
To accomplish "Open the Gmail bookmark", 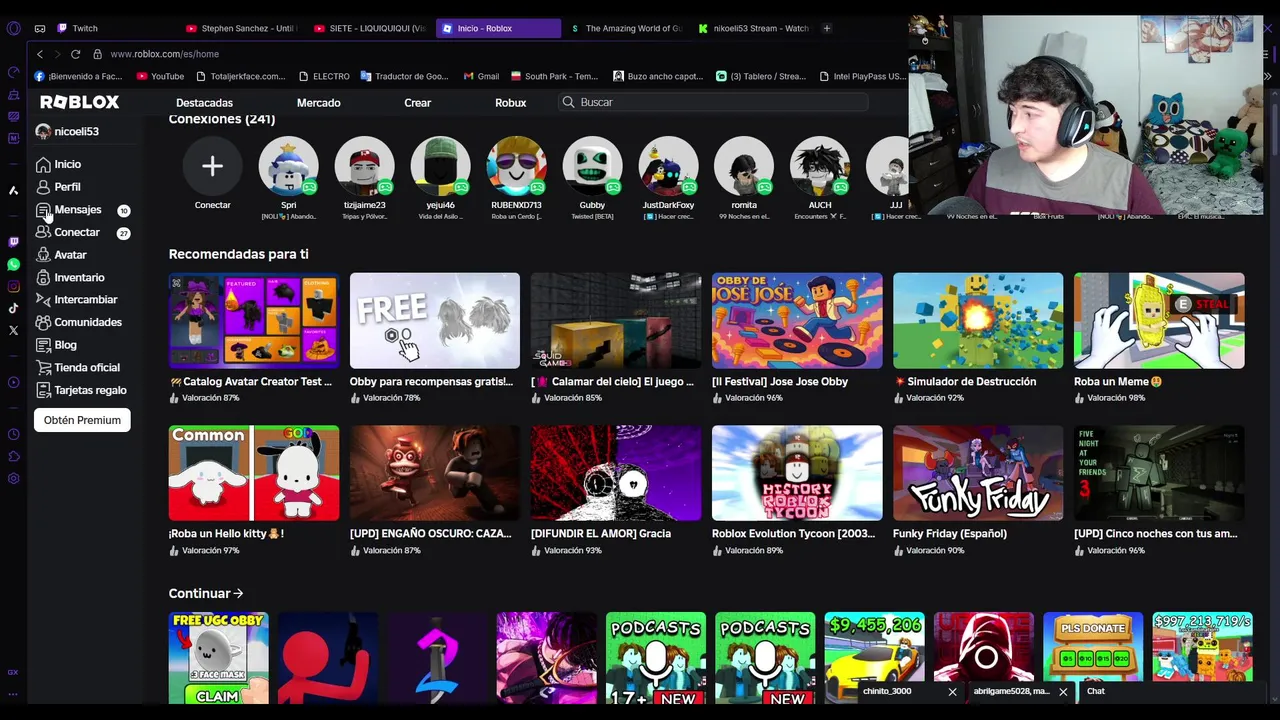I will pos(481,76).
